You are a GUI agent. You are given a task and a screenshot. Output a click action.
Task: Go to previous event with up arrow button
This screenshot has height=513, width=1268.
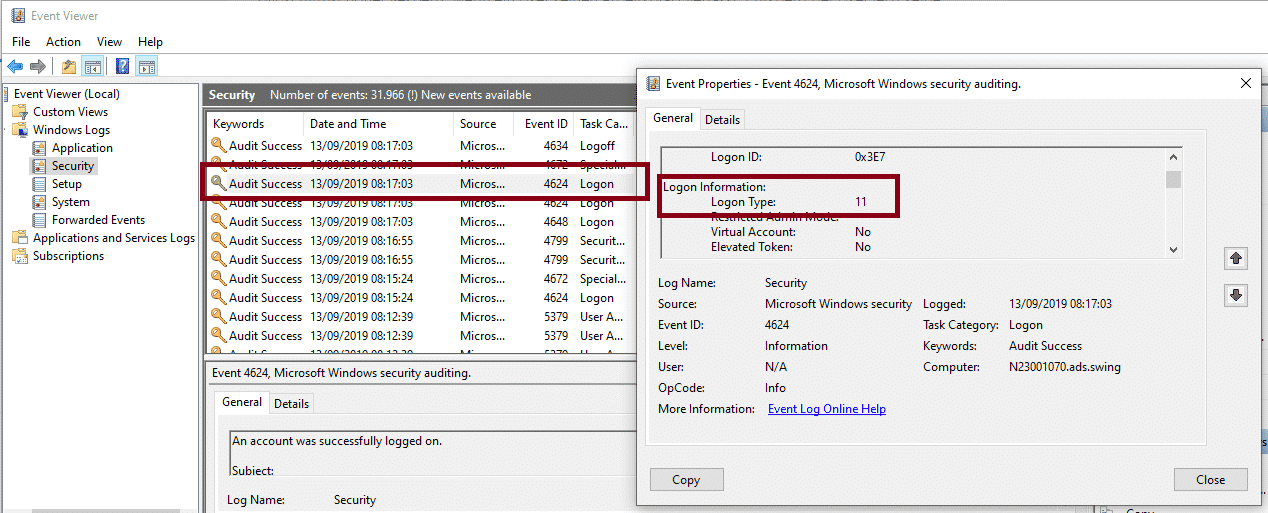tap(1236, 258)
